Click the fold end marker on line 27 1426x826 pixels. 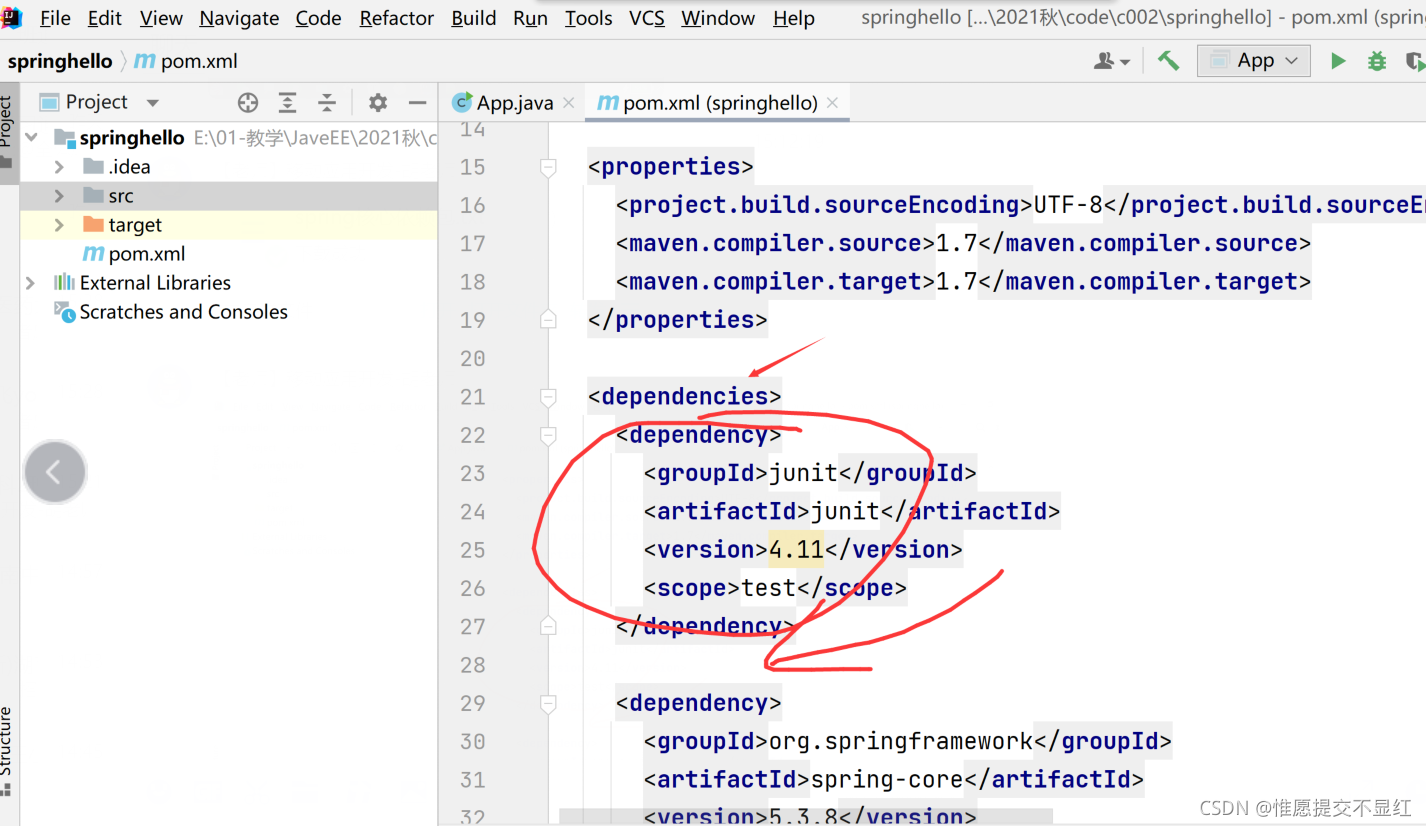(547, 627)
